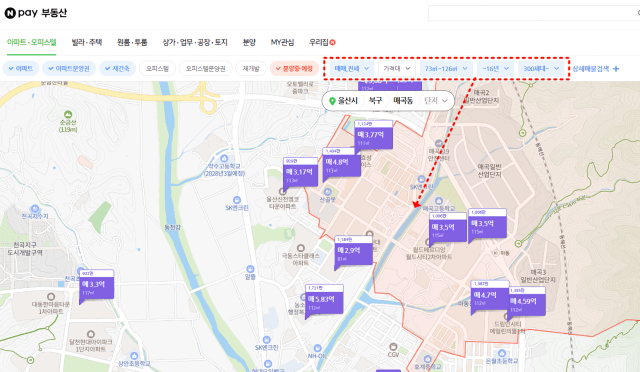The image size is (640, 372).
Task: Open the MY관심 tab
Action: coord(282,42)
